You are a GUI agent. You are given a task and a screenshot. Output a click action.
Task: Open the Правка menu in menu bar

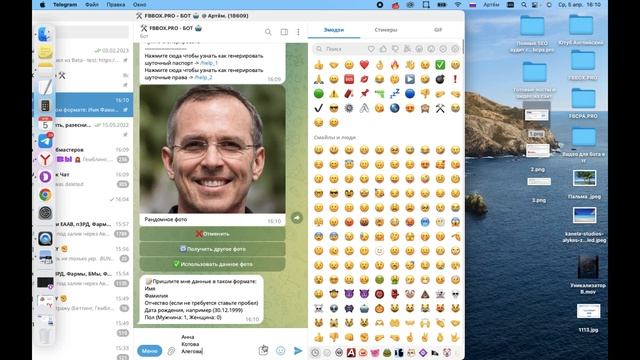coord(116,4)
